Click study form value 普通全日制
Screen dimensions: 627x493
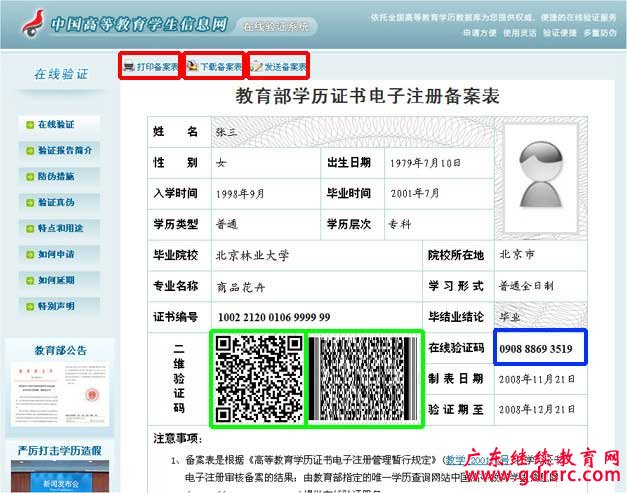coord(526,286)
